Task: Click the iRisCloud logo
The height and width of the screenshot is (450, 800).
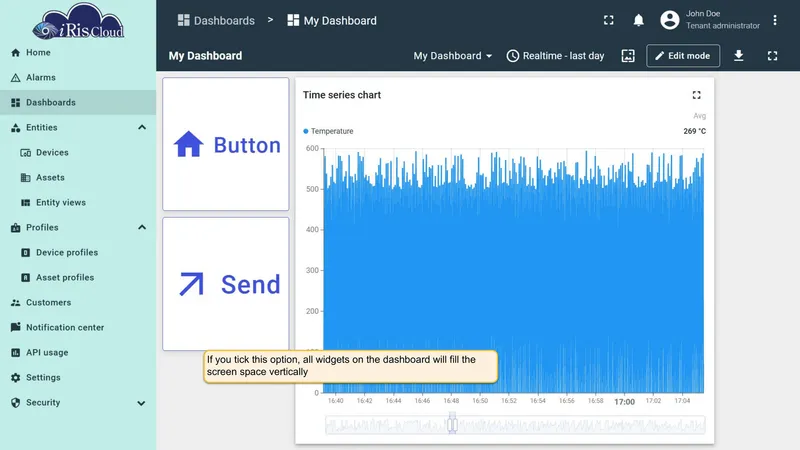Action: click(x=78, y=21)
